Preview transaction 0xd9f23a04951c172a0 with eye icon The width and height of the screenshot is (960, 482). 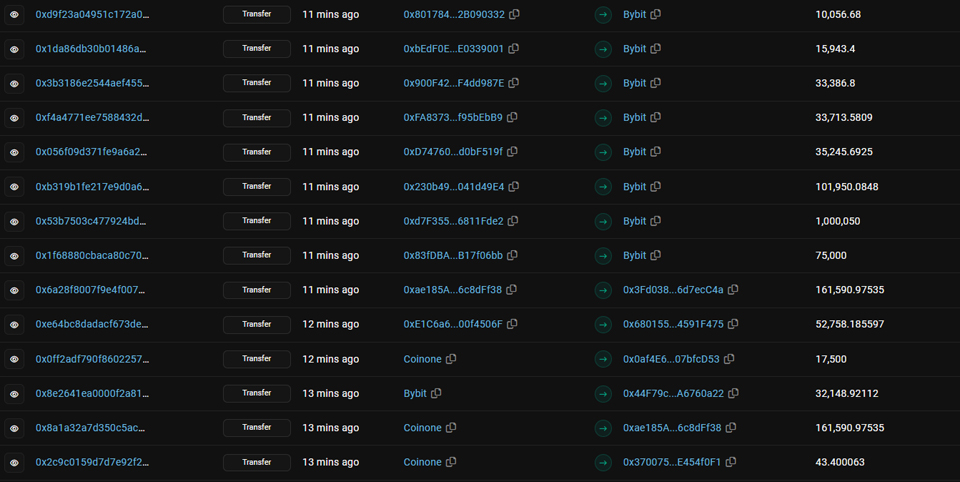point(14,15)
